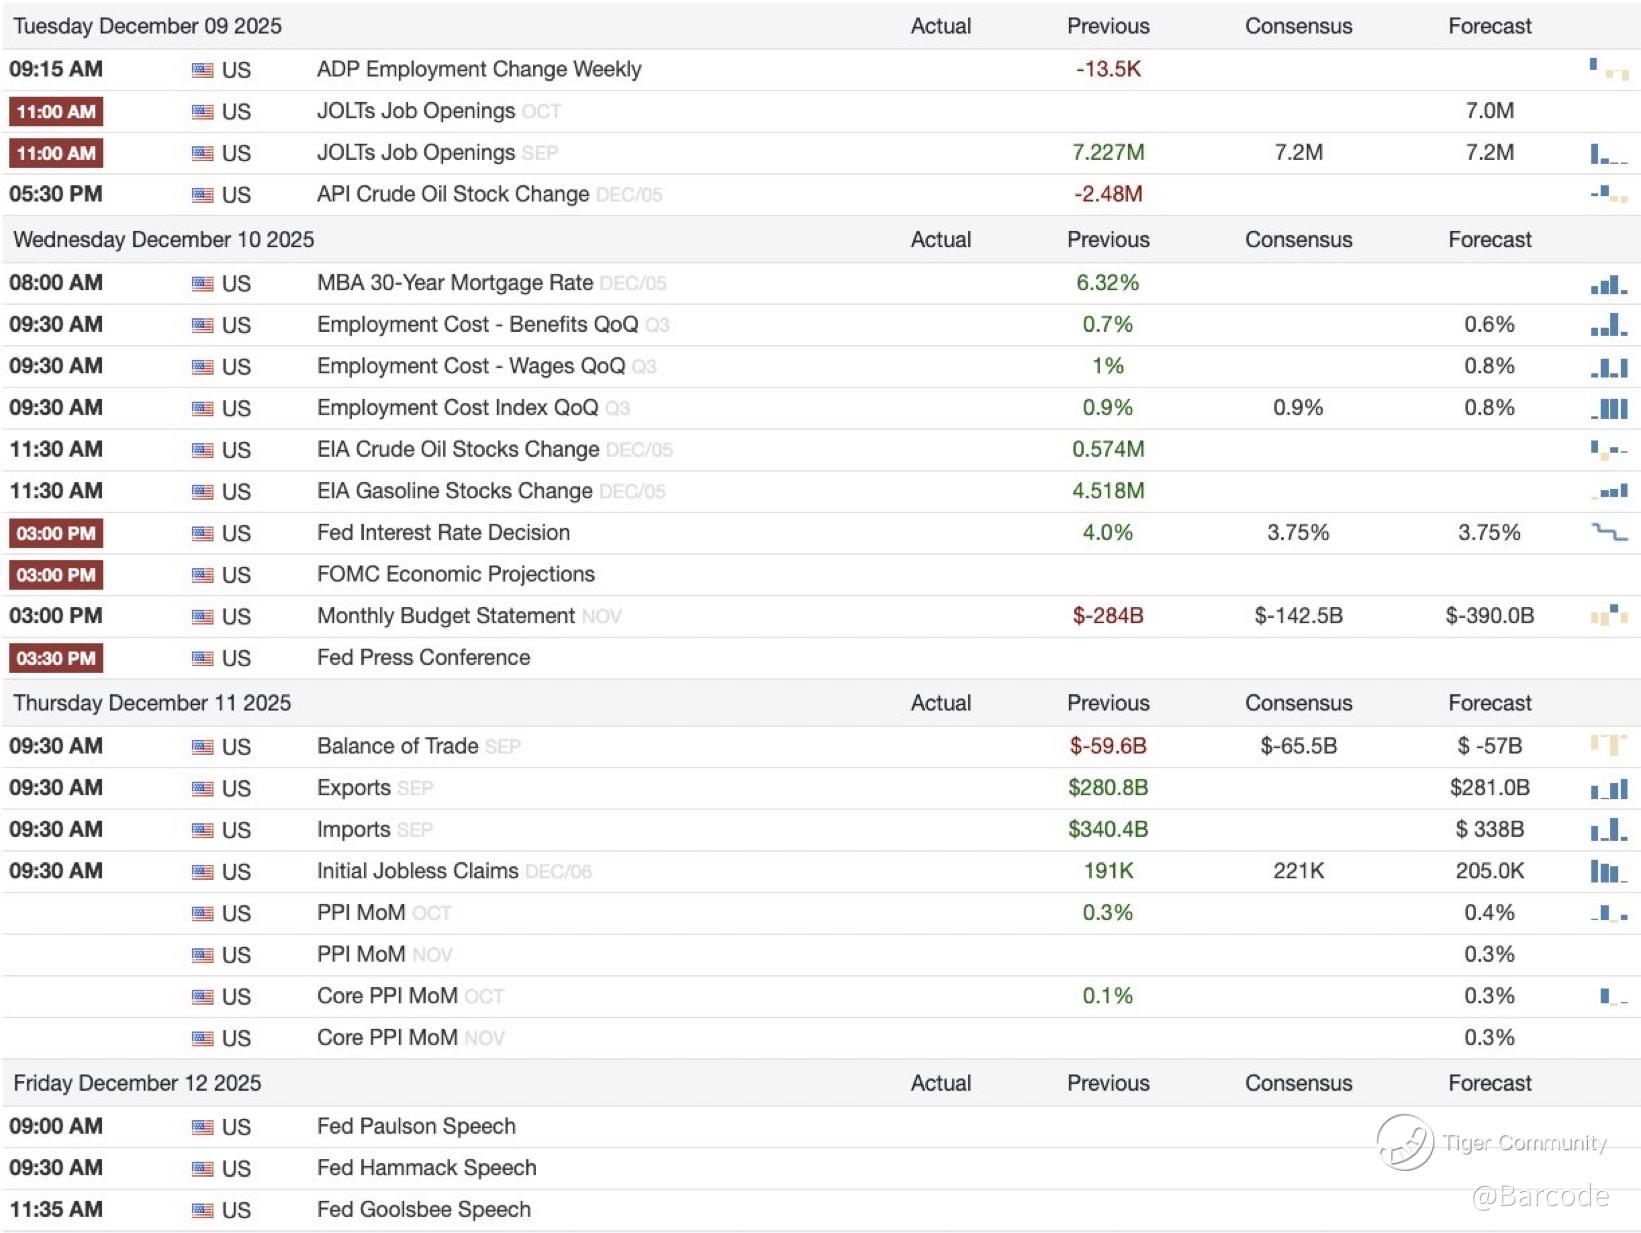The height and width of the screenshot is (1233, 1641).
Task: Click Wednesday December 10 2025 date header
Action: [164, 240]
